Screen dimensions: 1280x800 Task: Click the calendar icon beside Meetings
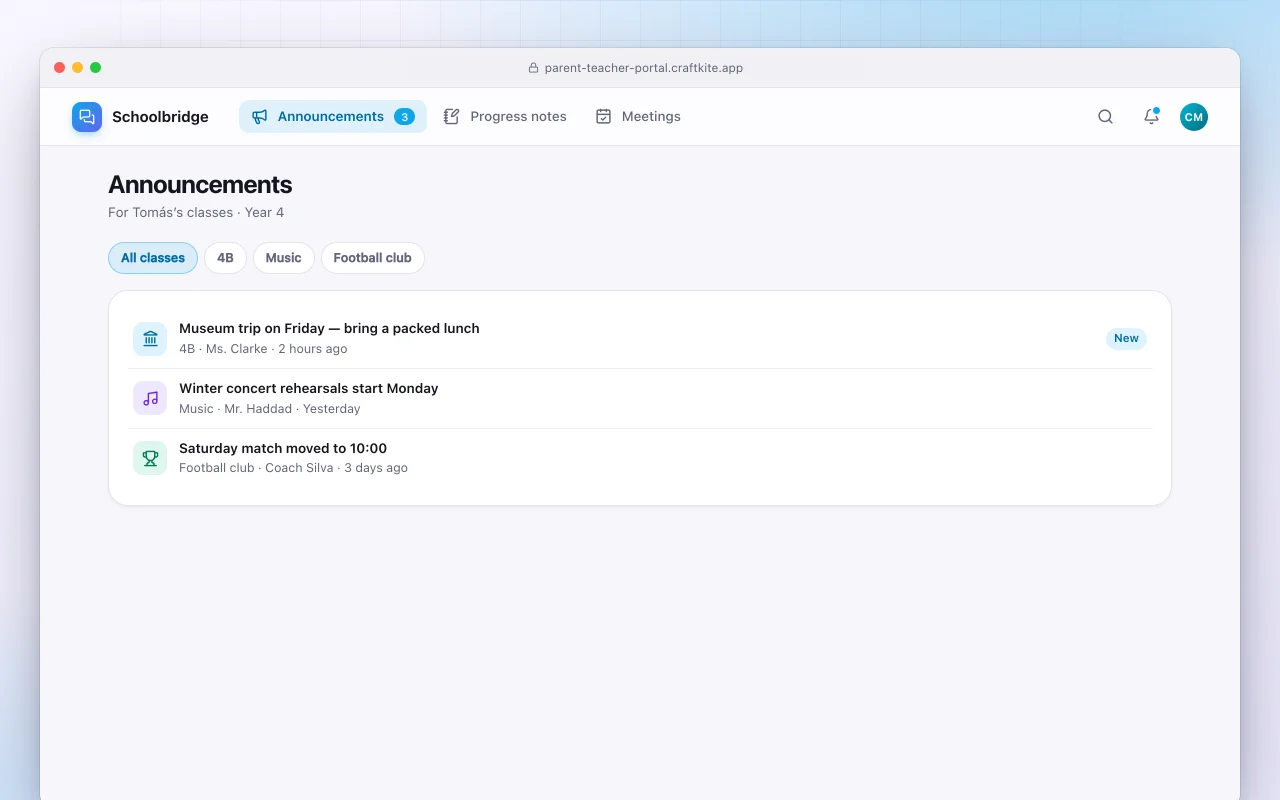603,117
